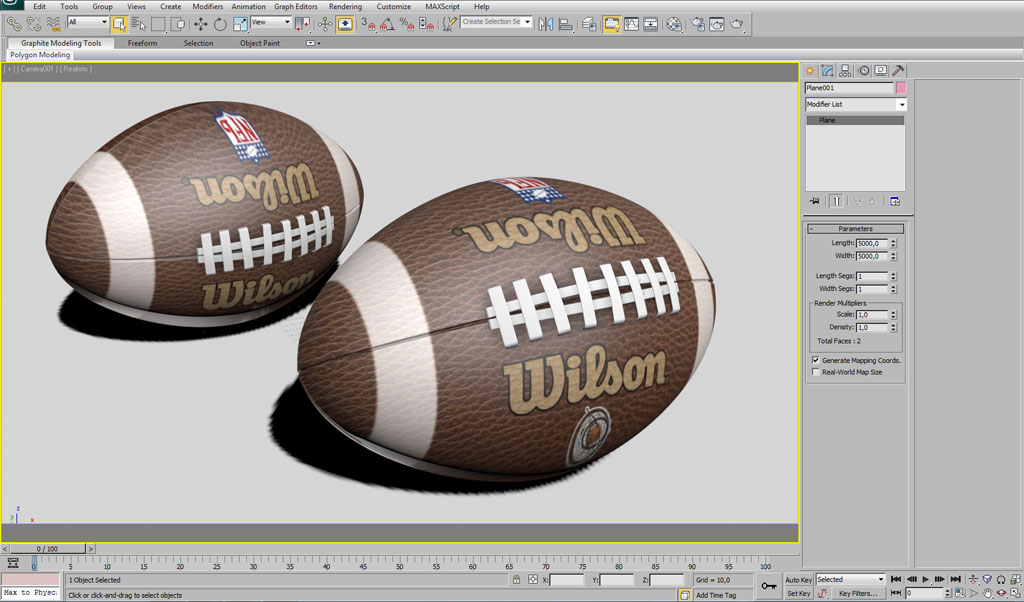This screenshot has height=602, width=1024.
Task: Open the MAXScript menu
Action: click(442, 7)
